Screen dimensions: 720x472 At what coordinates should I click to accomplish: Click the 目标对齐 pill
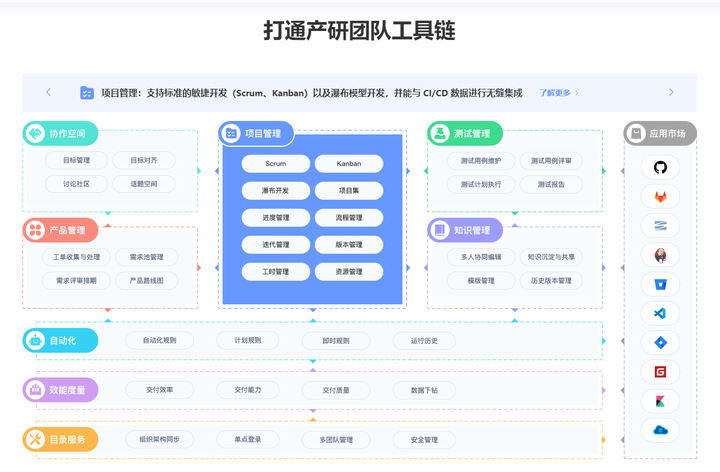click(144, 160)
